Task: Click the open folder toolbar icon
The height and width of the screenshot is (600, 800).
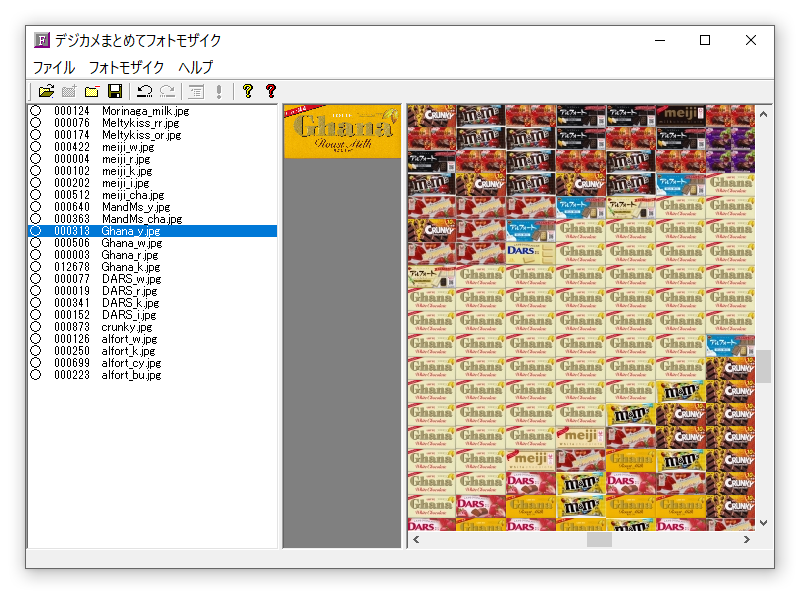Action: point(46,91)
